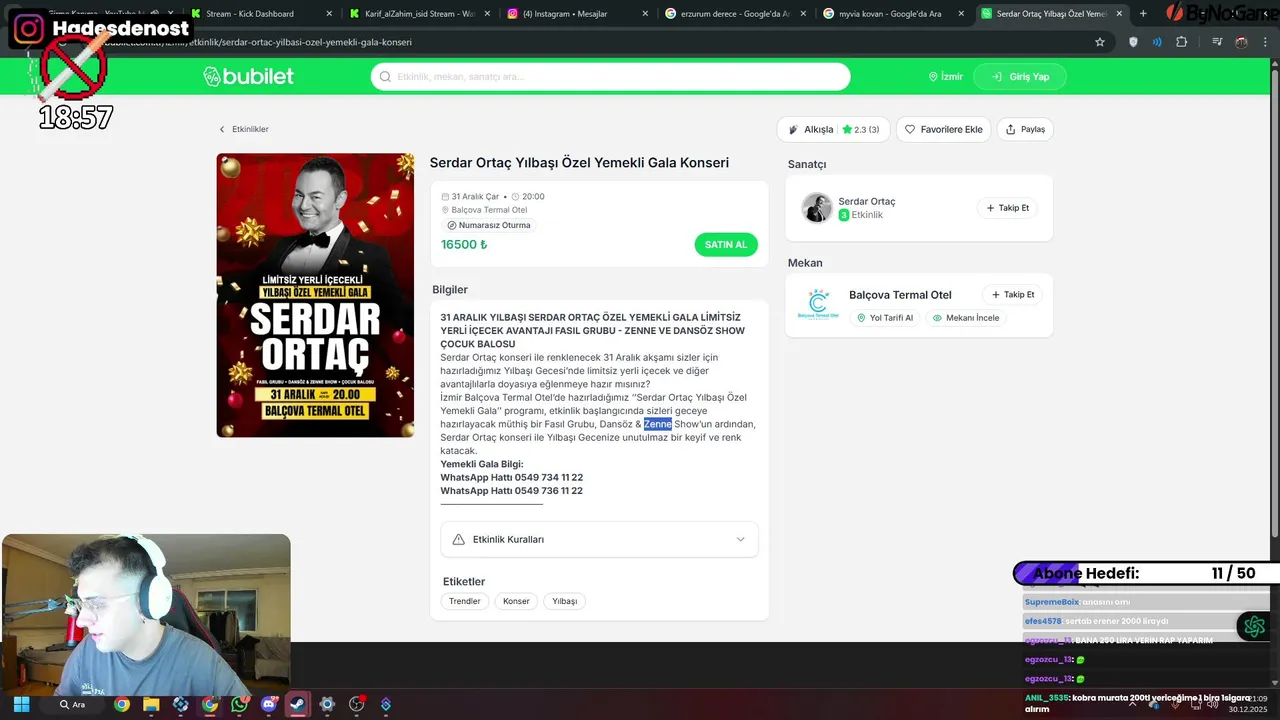1280x720 pixels.
Task: Click the WhatsApp Hattı 0549 734 11 22 number
Action: coord(512,478)
